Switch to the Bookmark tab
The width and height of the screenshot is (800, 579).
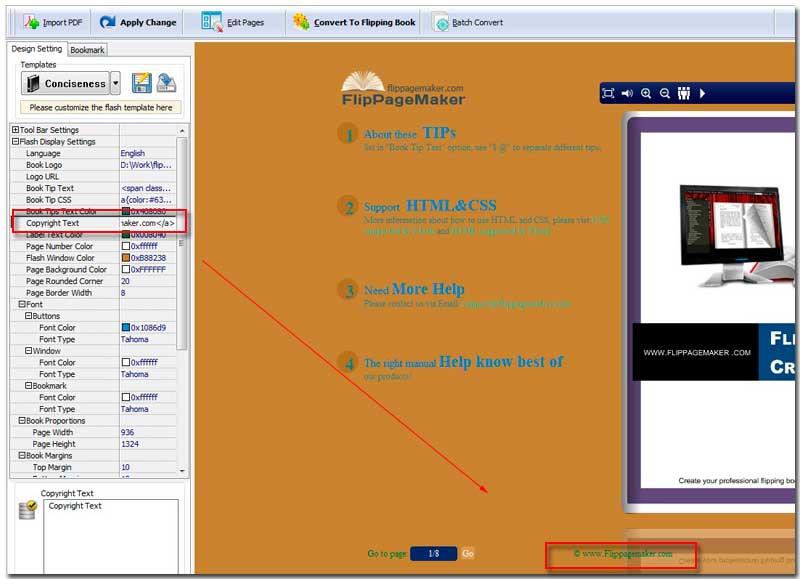(x=87, y=49)
